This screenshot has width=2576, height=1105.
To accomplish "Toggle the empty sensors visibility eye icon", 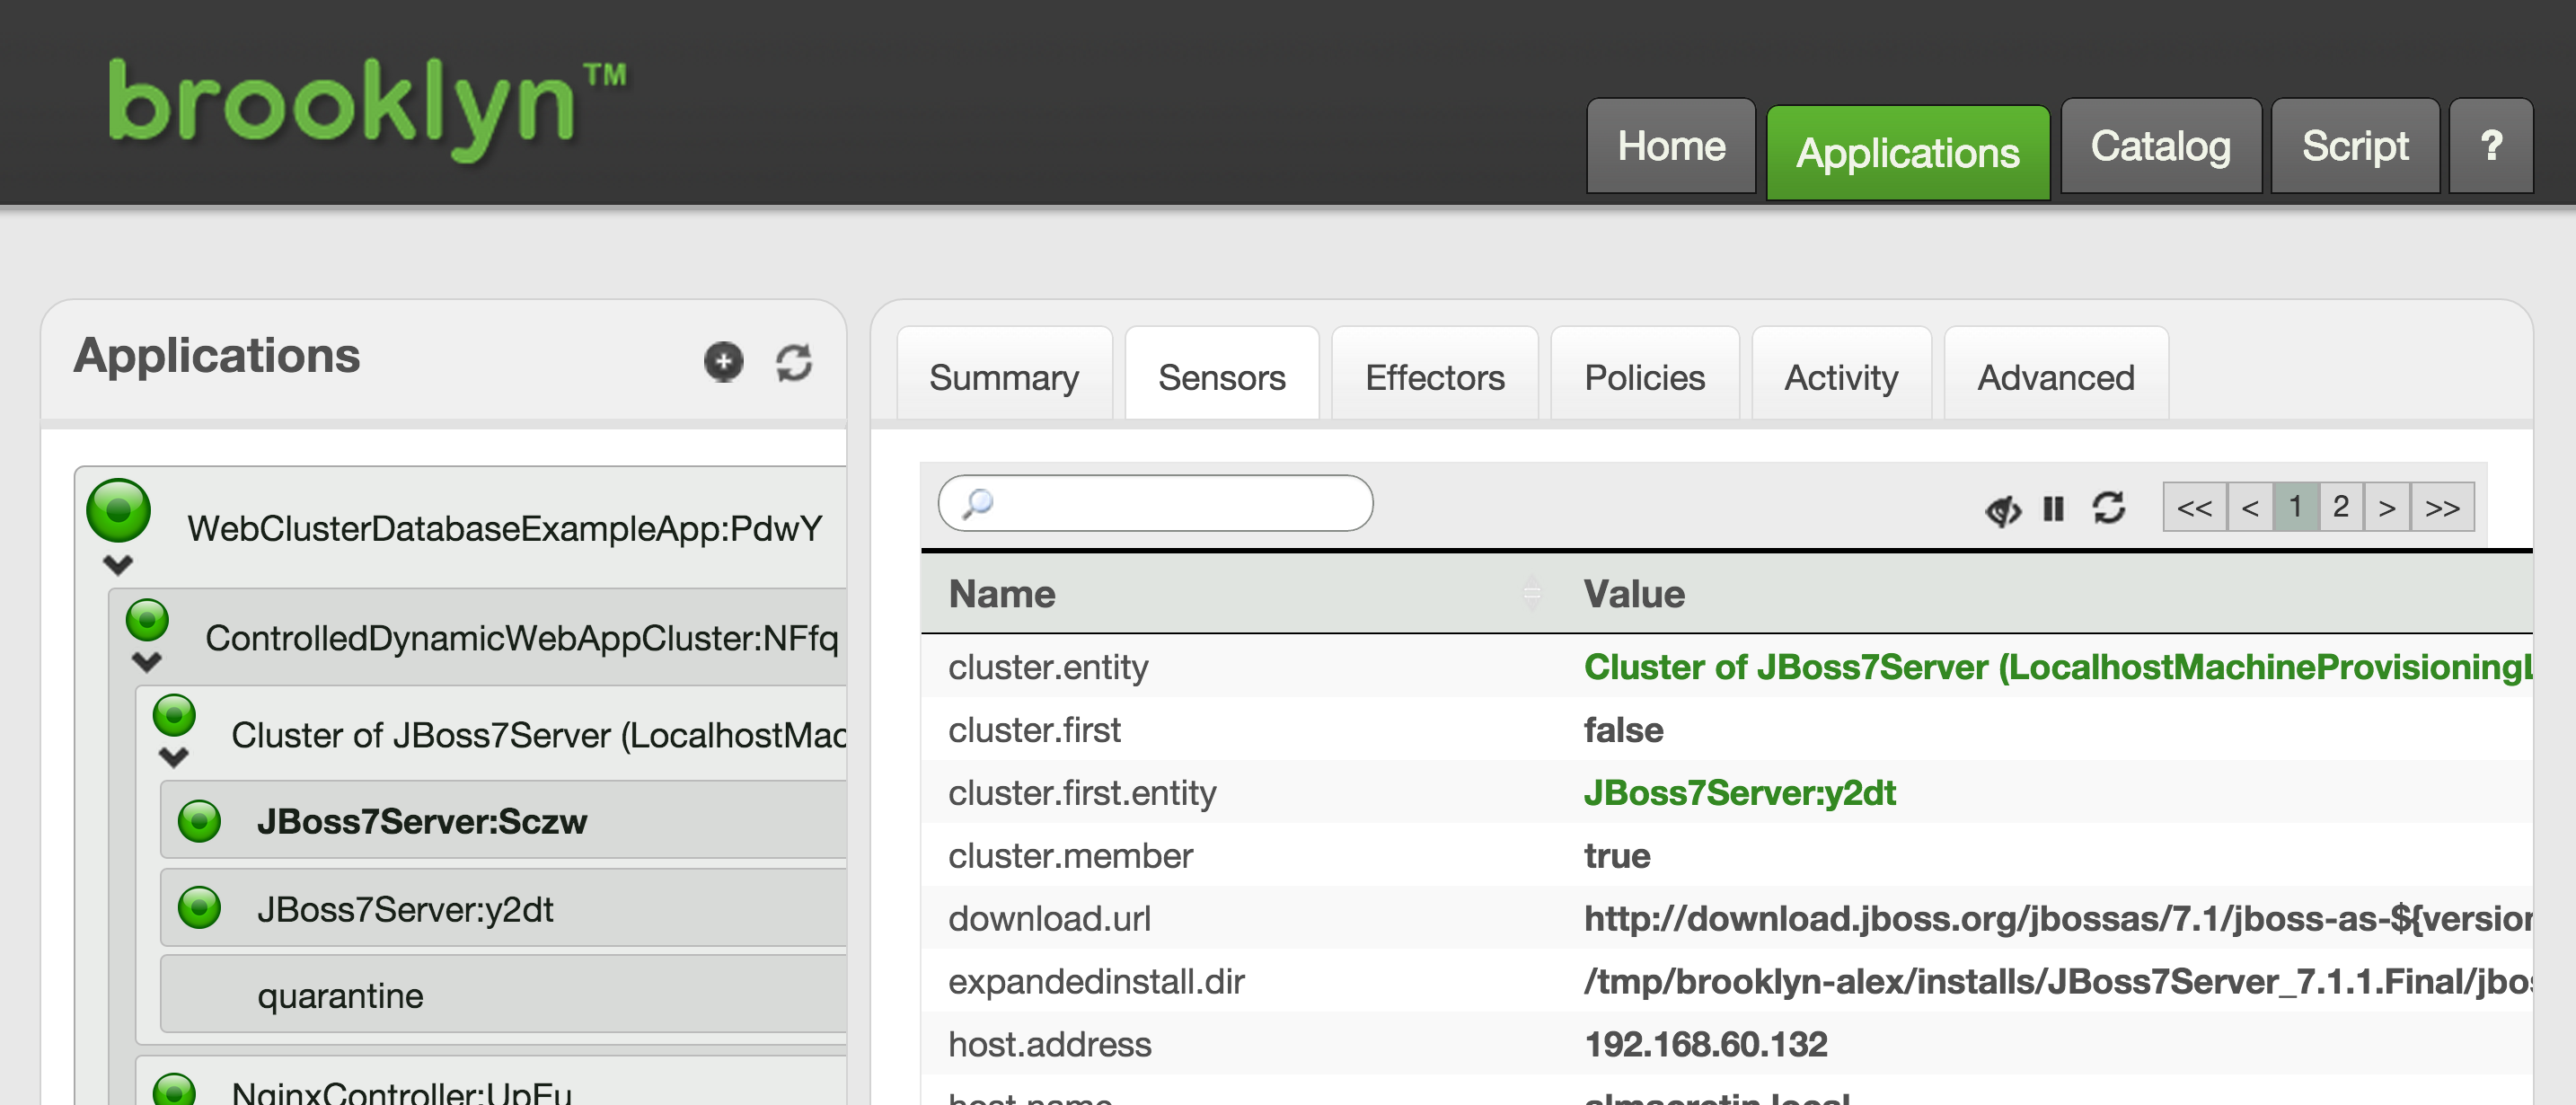I will point(2002,510).
